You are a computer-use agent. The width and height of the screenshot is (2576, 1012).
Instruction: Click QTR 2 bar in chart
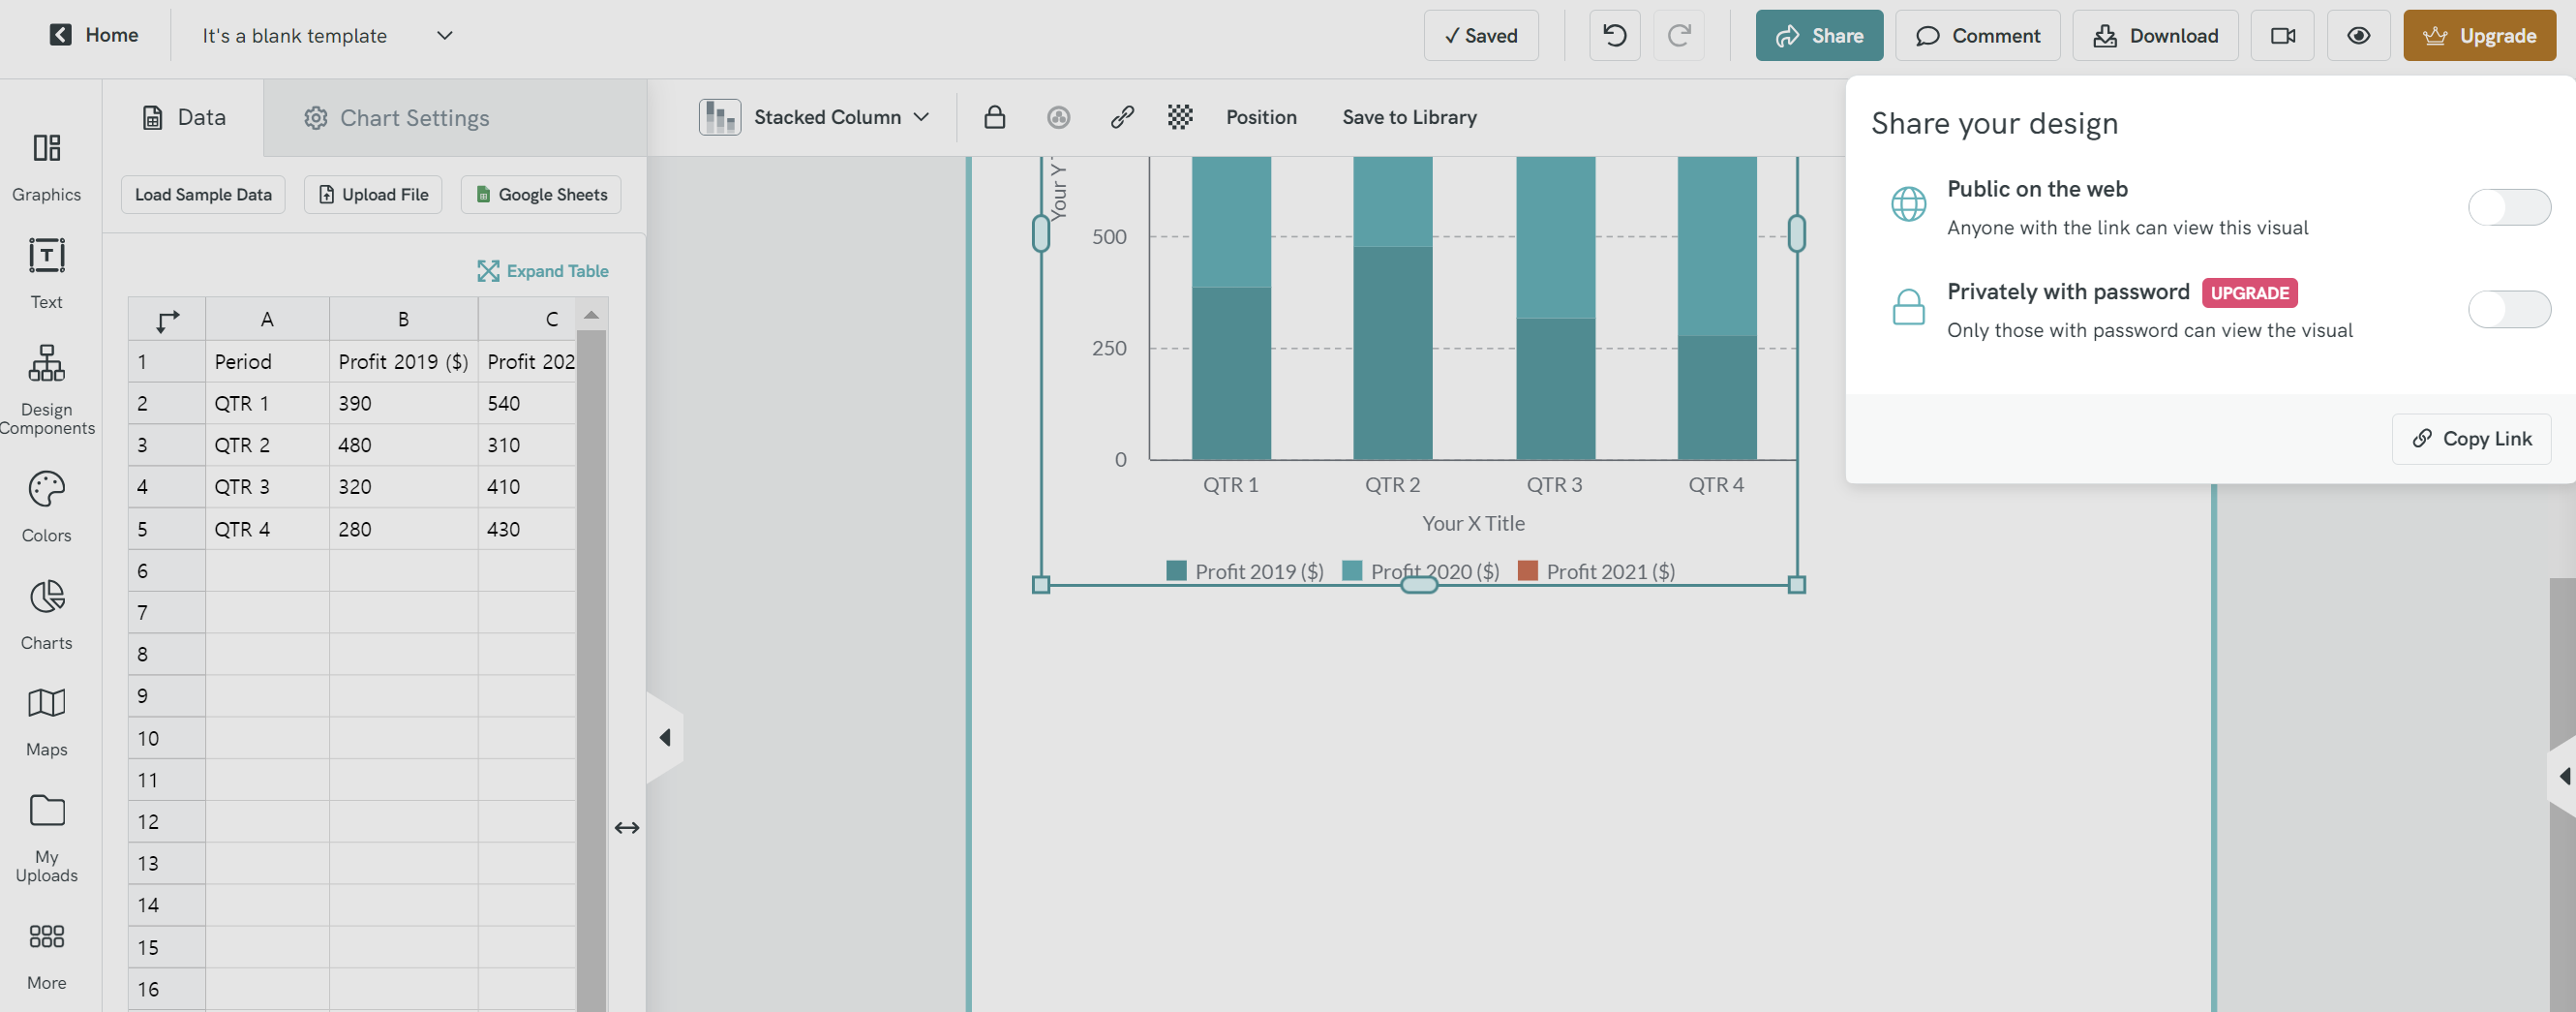[x=1392, y=307]
